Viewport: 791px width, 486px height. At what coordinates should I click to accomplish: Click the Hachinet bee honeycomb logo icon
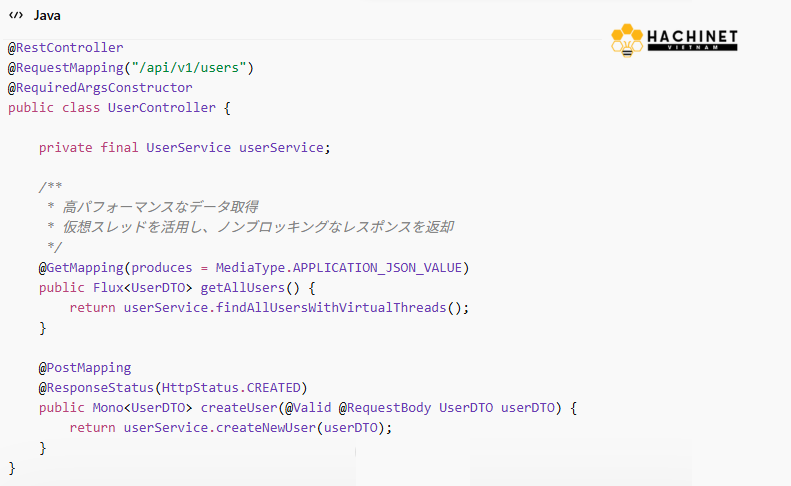coord(627,41)
